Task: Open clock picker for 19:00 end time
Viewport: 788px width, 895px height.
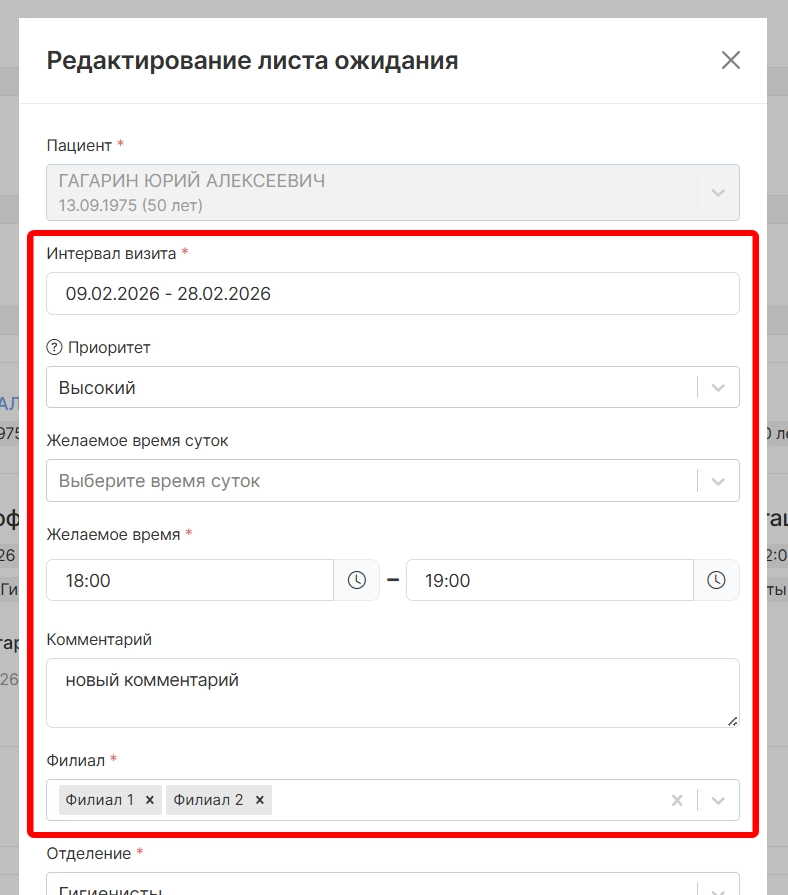Action: point(716,580)
